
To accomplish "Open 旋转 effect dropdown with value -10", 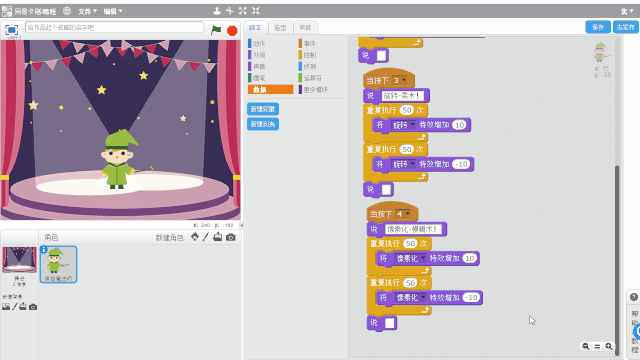I will tap(403, 164).
